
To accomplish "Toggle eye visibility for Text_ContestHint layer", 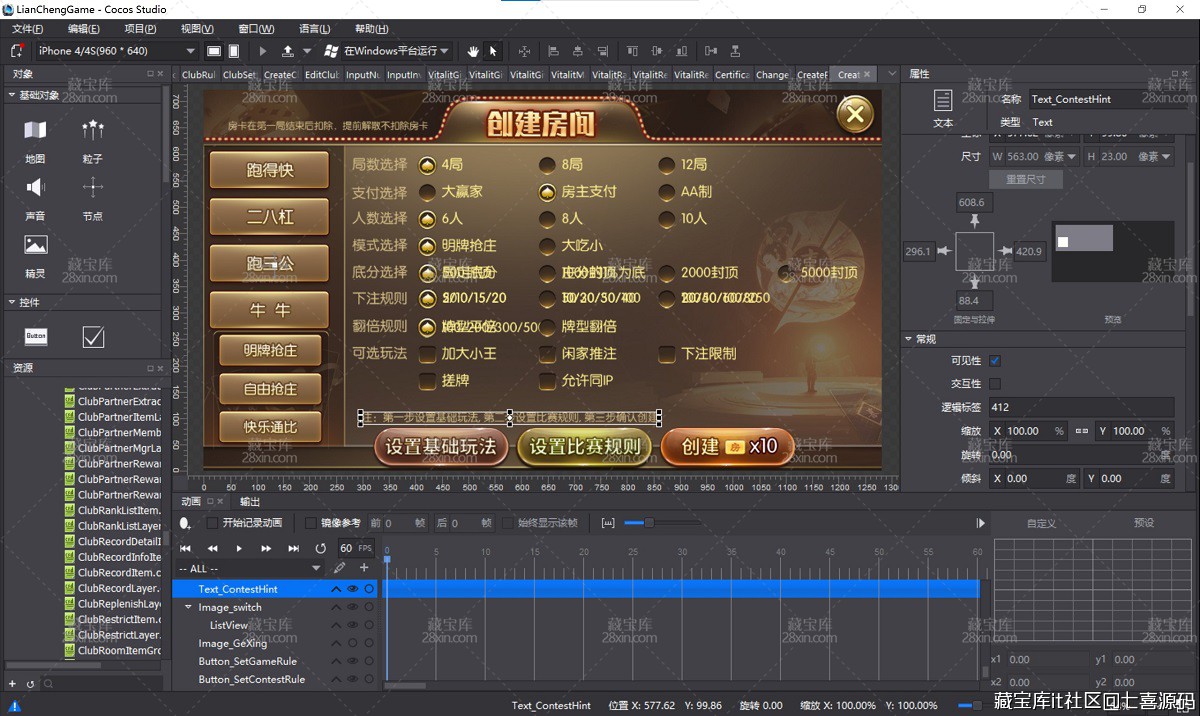I will point(352,590).
